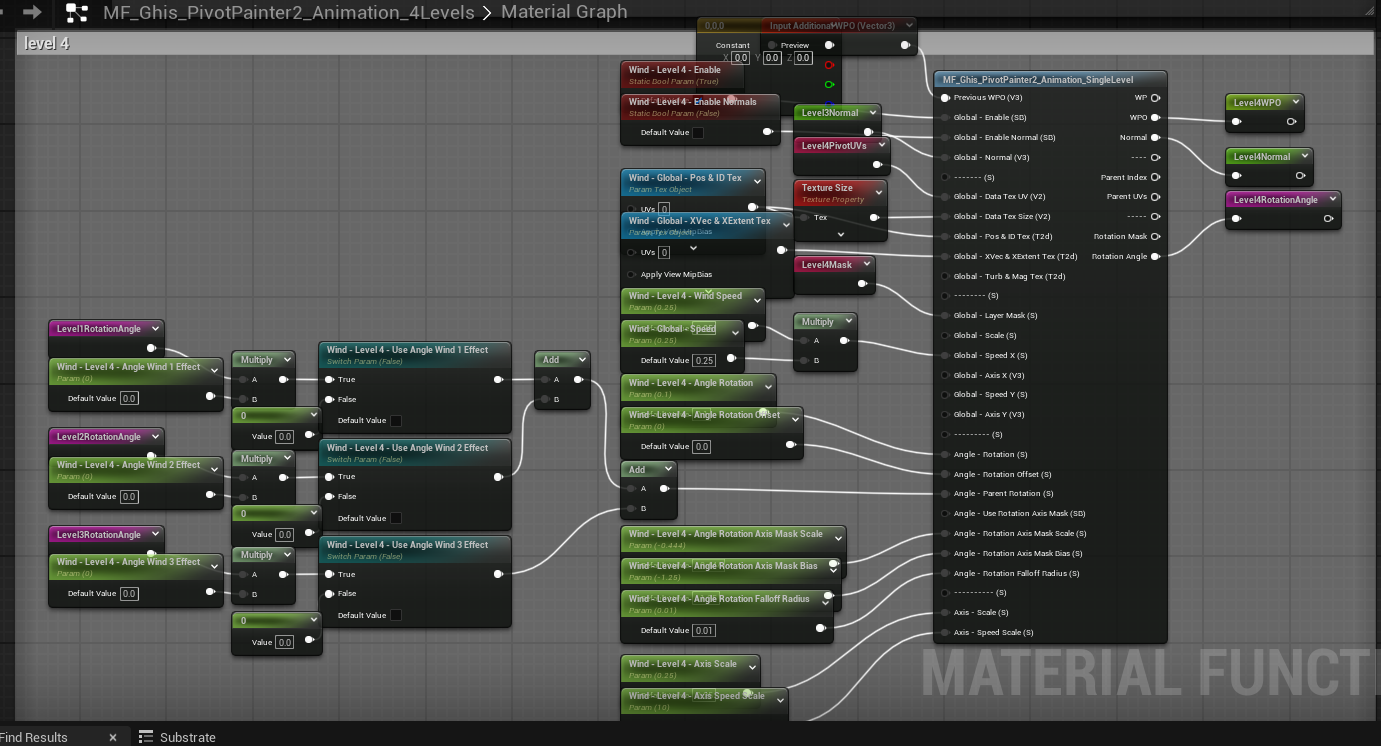Screen dimensions: 1381x746
Task: Click Angle Rotation Falloff Radius 0.01 value field
Action: tap(704, 631)
